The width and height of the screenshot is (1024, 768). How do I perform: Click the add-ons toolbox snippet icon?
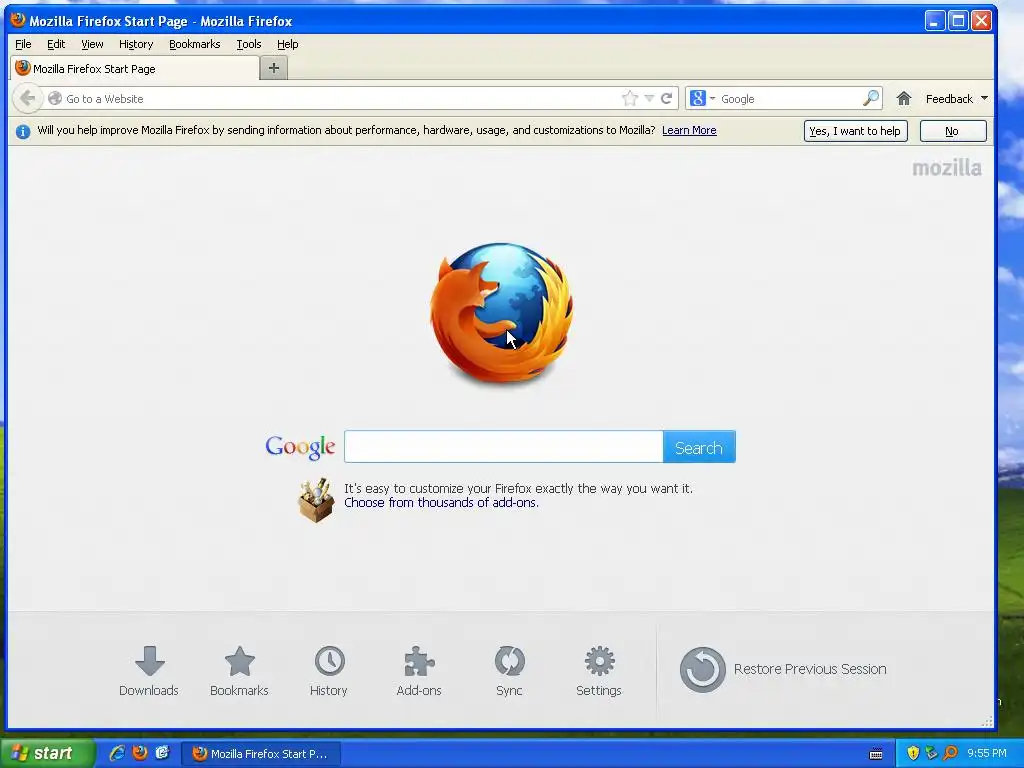316,500
